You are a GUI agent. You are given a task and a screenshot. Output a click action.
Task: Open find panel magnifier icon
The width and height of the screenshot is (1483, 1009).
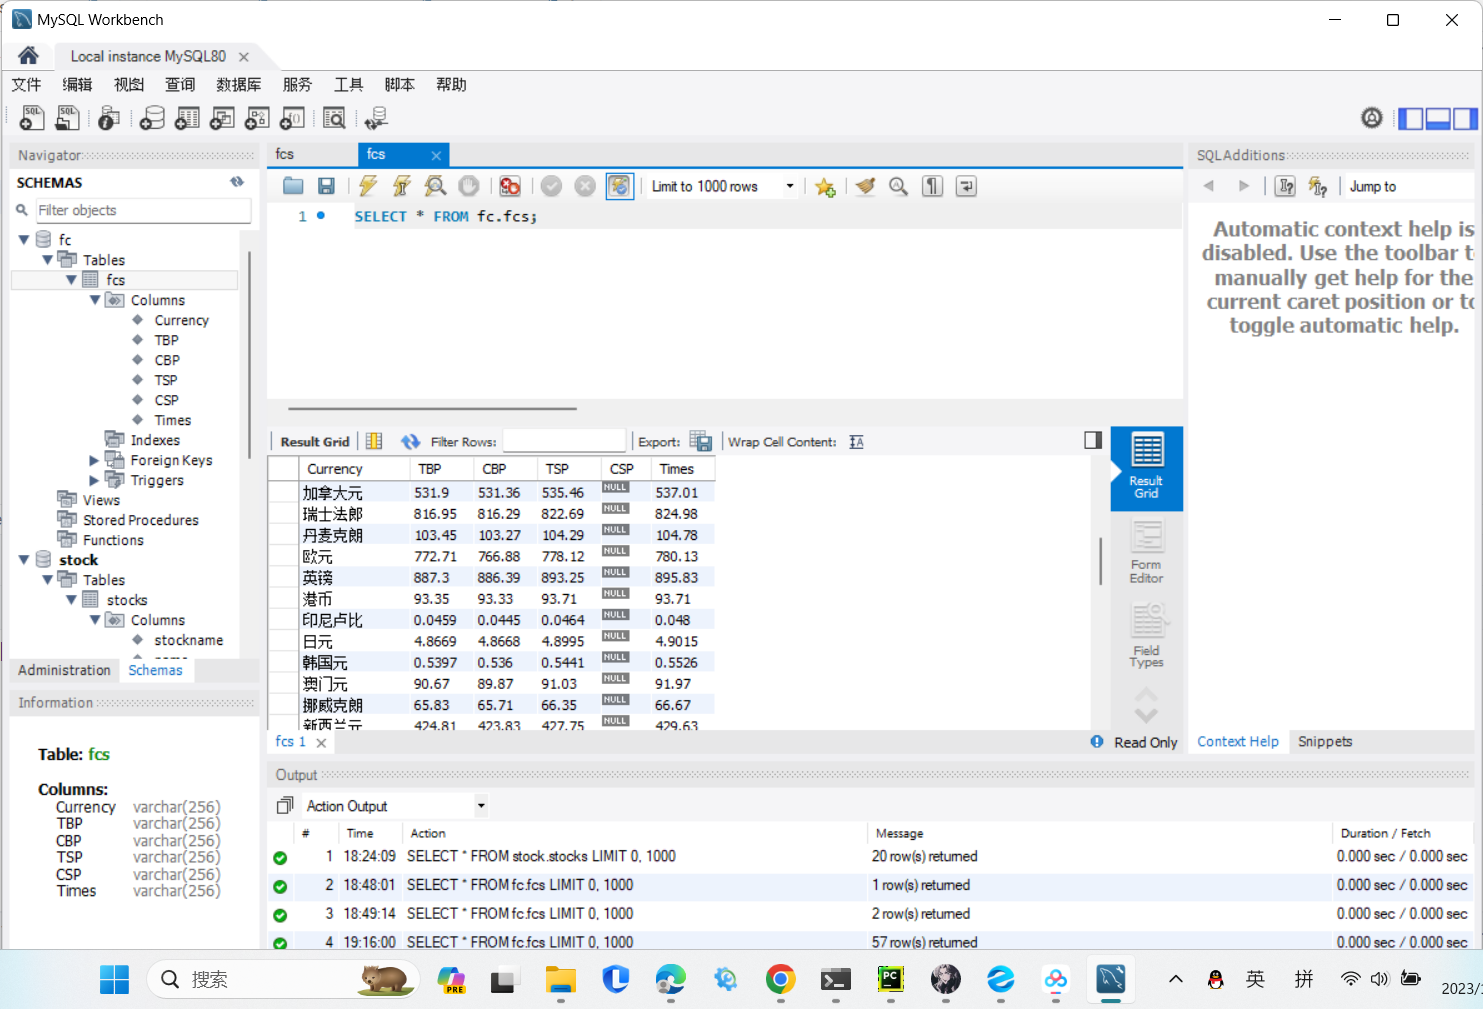point(899,186)
